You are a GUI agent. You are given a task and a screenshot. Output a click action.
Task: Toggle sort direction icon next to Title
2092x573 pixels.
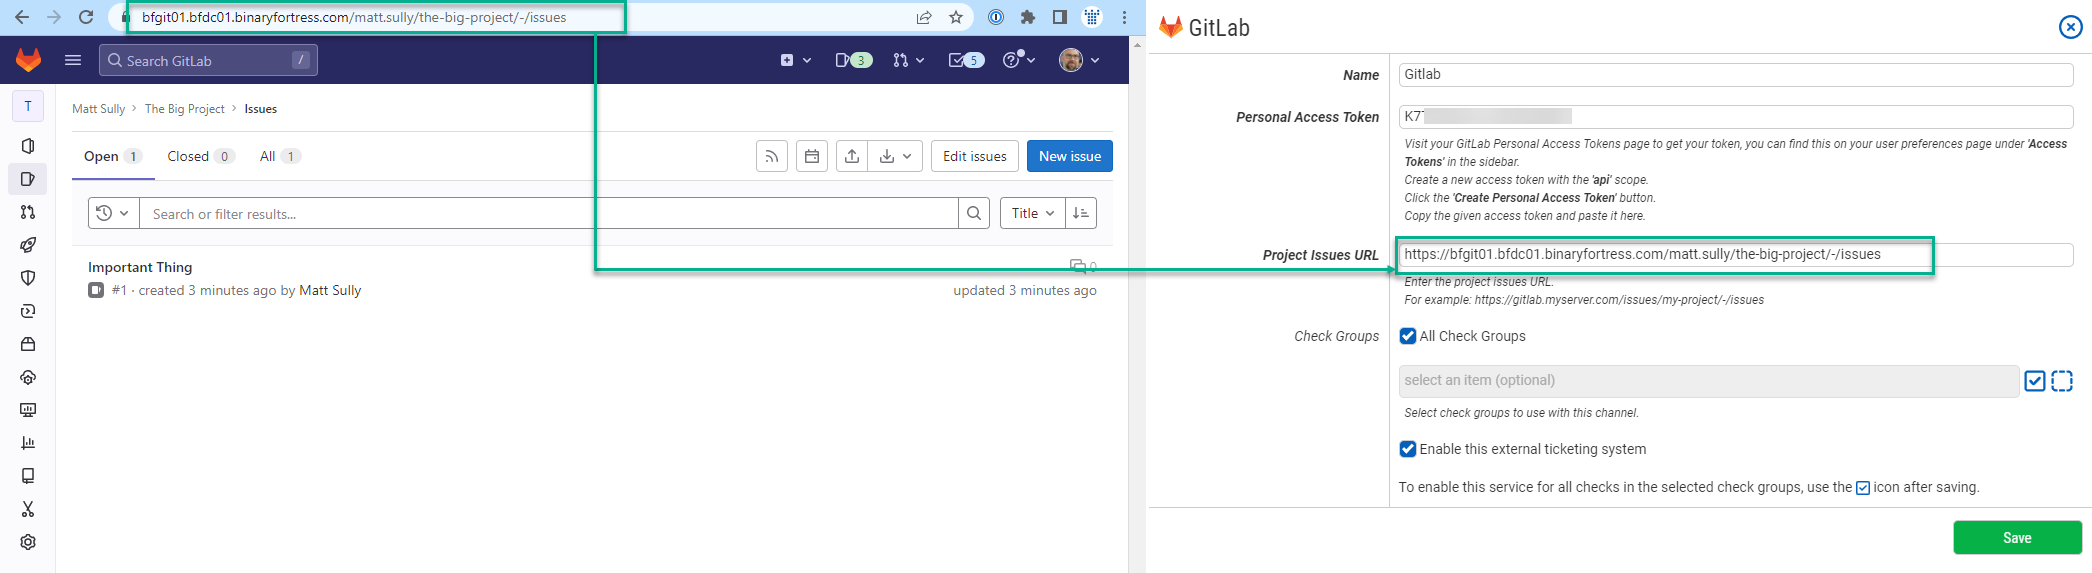pyautogui.click(x=1081, y=213)
